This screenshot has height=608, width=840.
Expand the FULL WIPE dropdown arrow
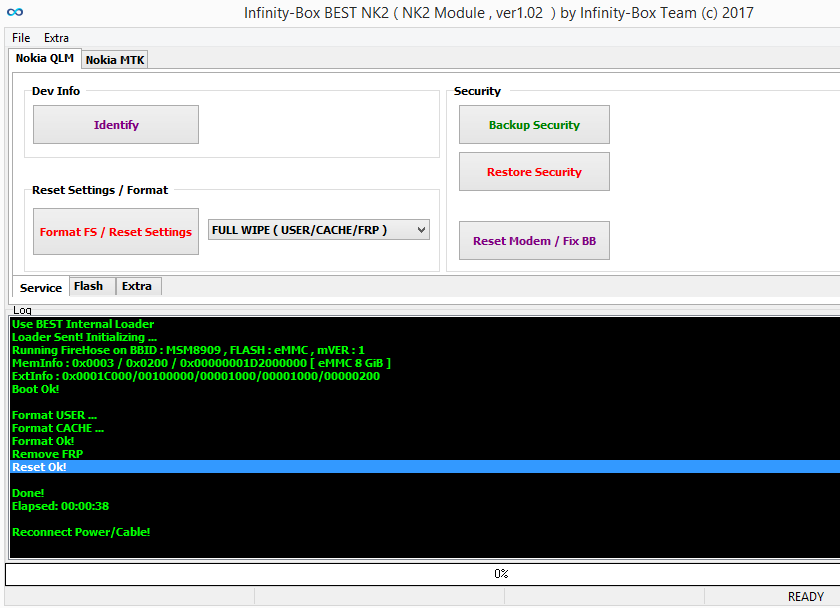click(x=422, y=230)
